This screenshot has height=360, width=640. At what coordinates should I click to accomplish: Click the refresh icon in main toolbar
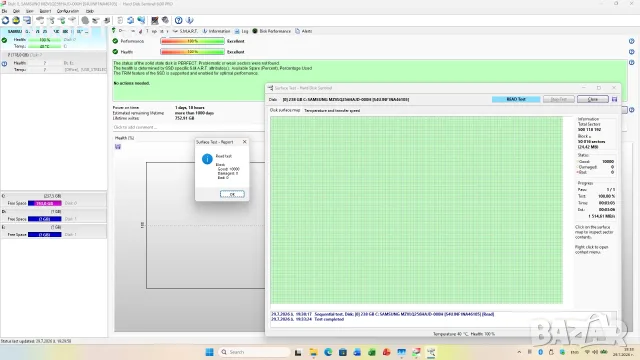(x=5, y=20)
